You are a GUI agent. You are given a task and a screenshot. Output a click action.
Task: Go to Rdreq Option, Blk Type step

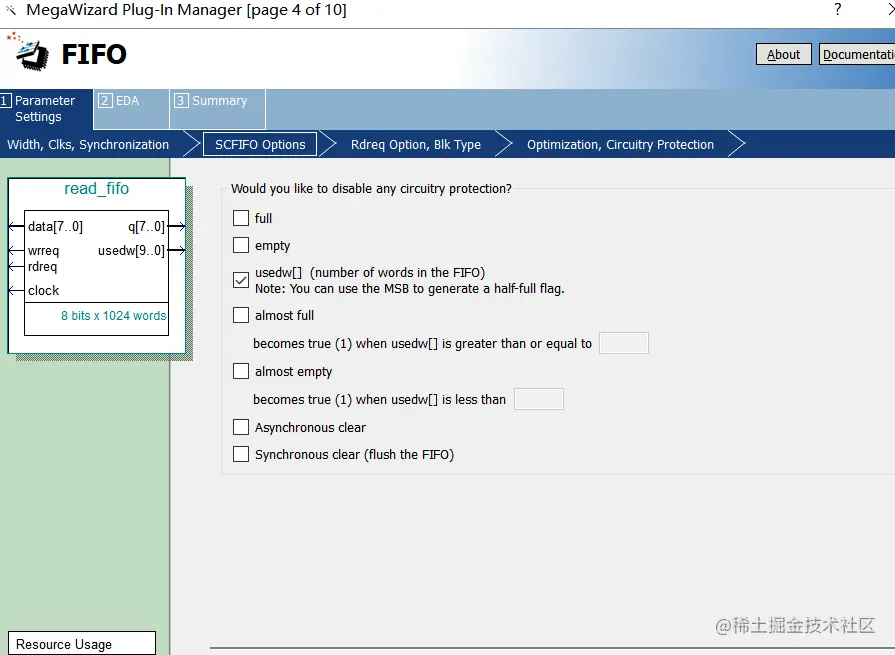click(x=416, y=144)
